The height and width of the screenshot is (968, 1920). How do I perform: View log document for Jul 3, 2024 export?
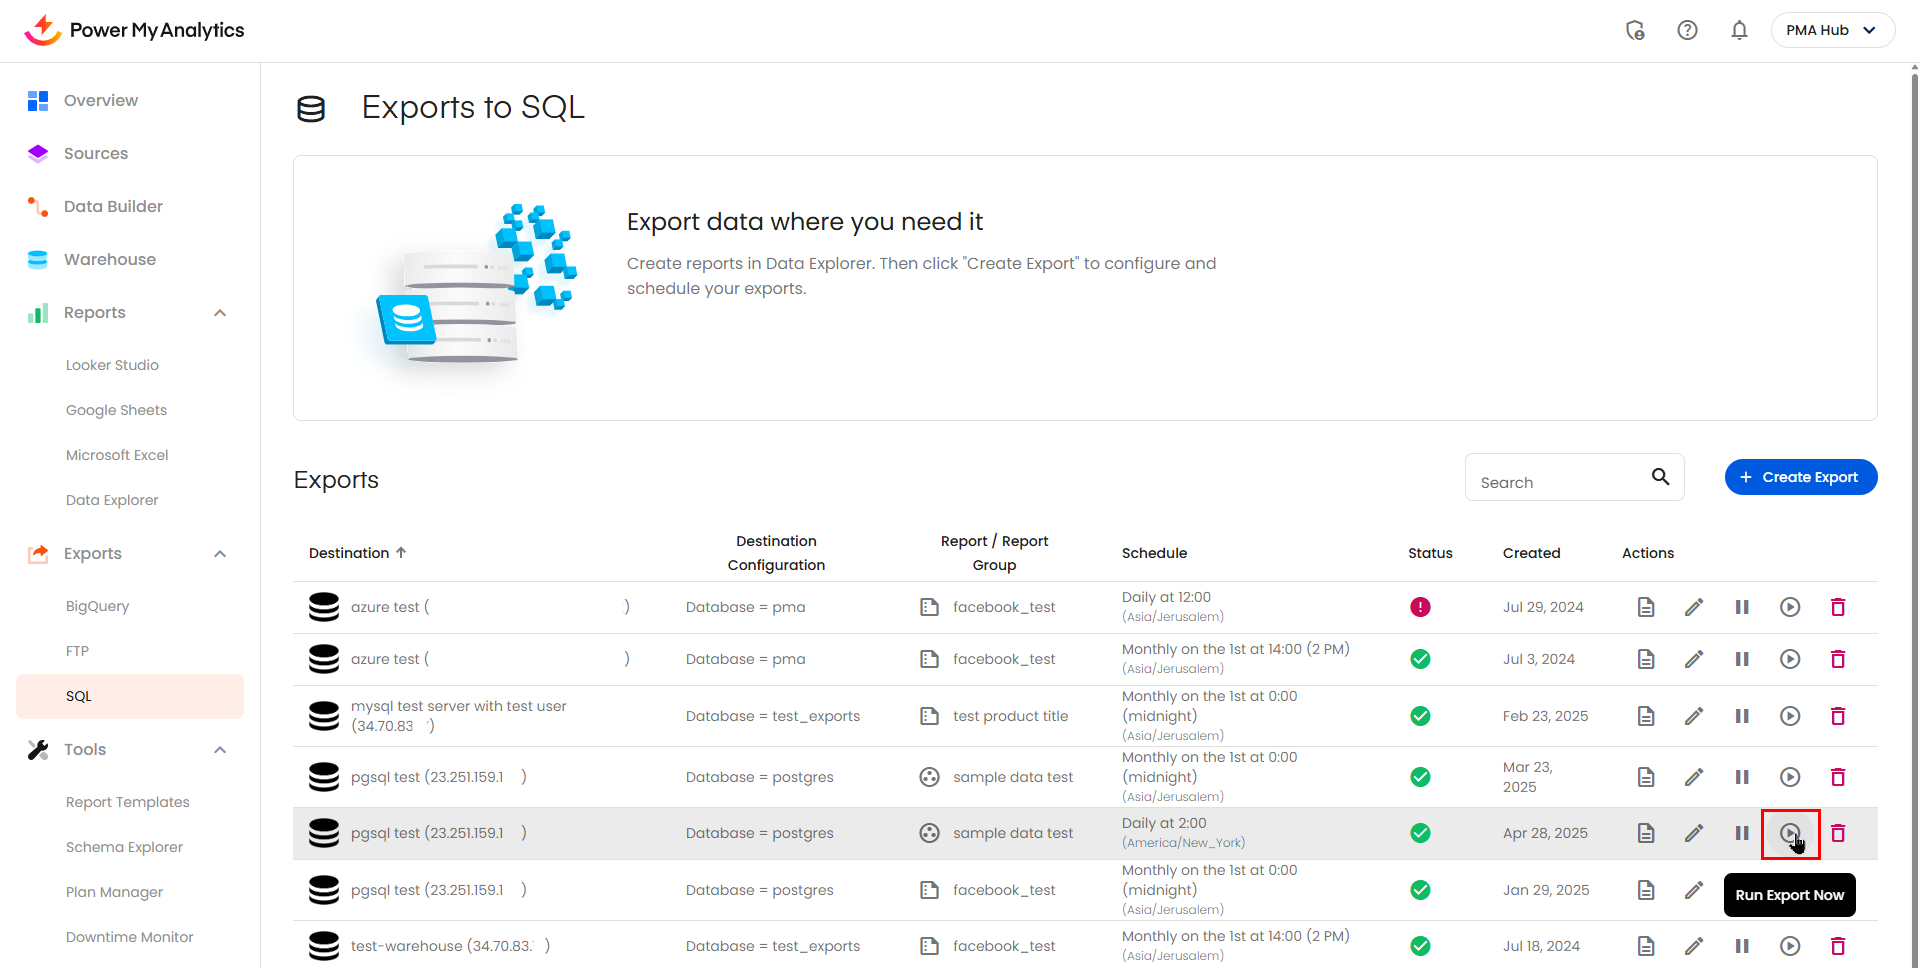click(1646, 659)
